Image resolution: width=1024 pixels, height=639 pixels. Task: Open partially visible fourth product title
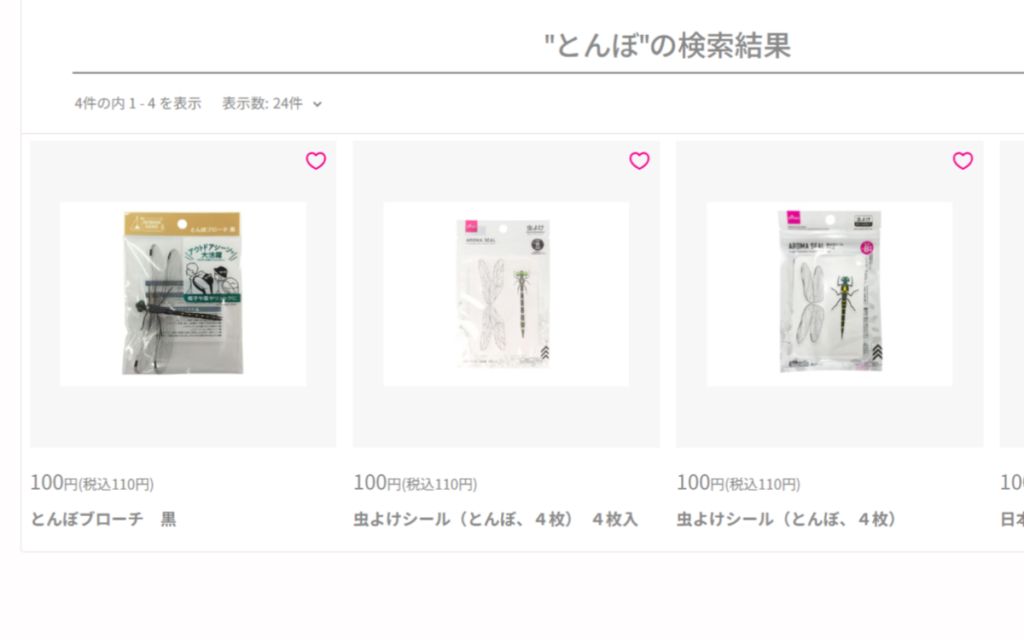click(1012, 519)
